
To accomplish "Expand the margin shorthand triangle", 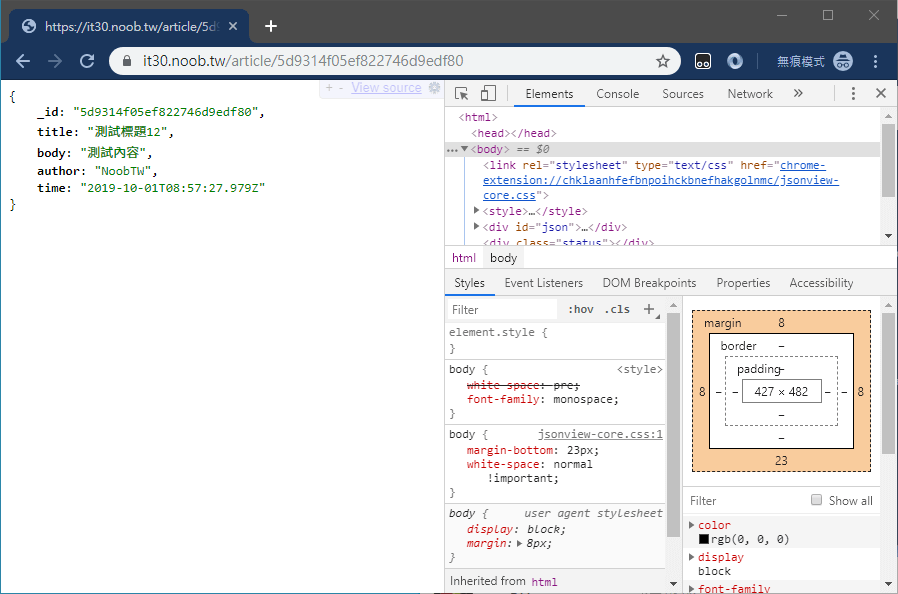I will tap(519, 544).
